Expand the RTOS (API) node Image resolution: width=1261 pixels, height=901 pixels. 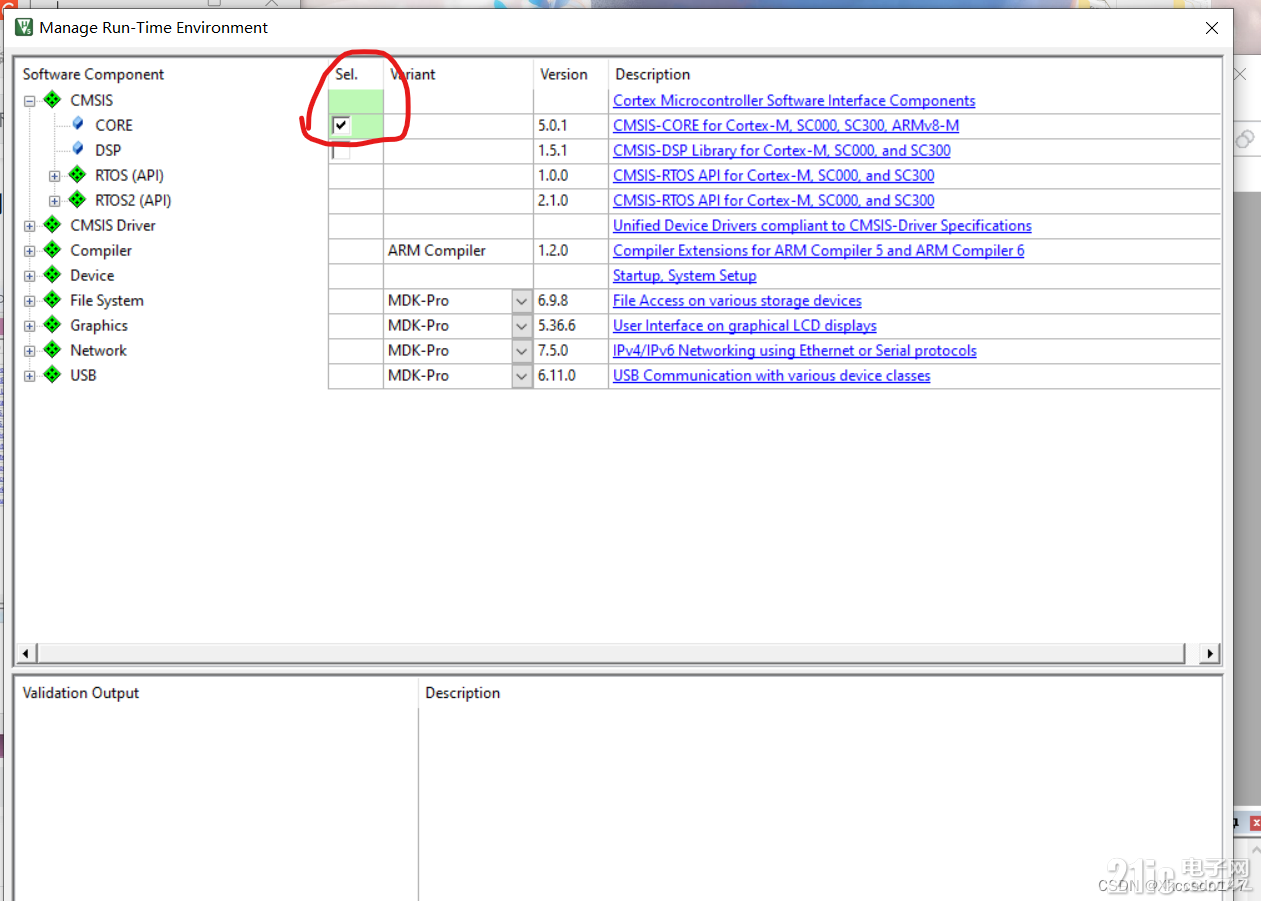pyautogui.click(x=54, y=176)
